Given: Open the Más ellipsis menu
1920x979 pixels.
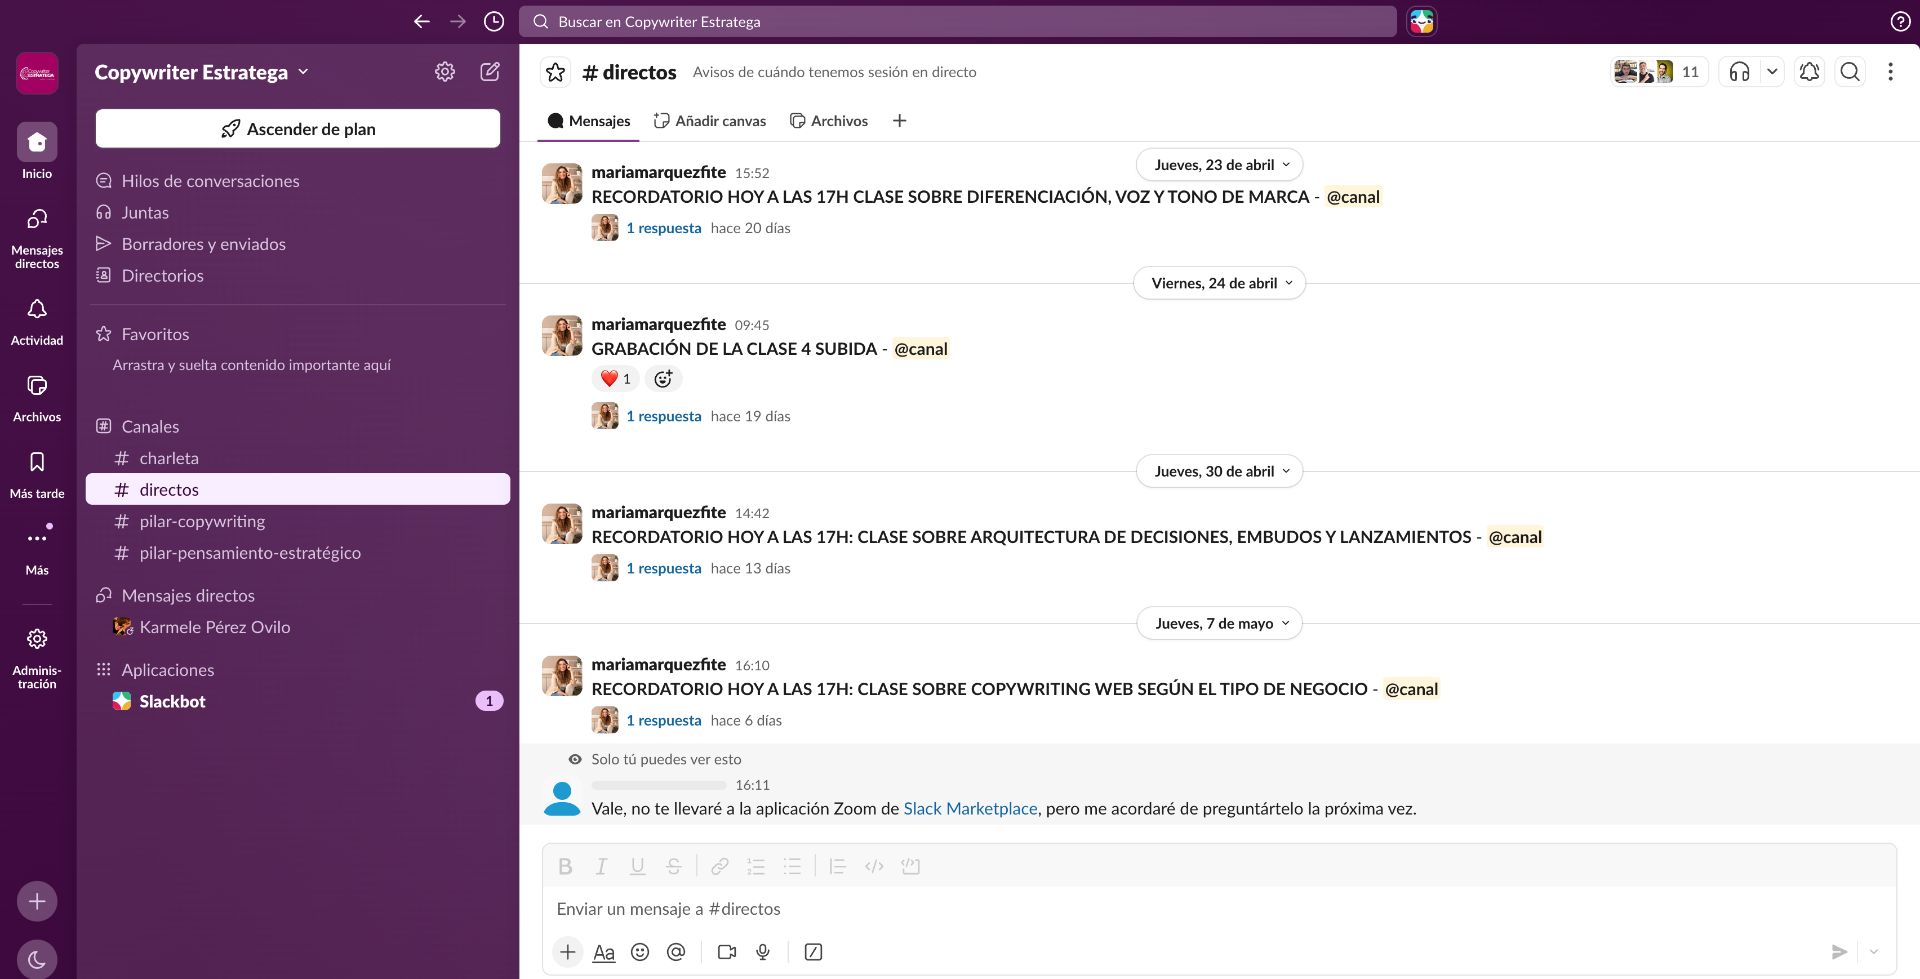Looking at the screenshot, I should 37,549.
